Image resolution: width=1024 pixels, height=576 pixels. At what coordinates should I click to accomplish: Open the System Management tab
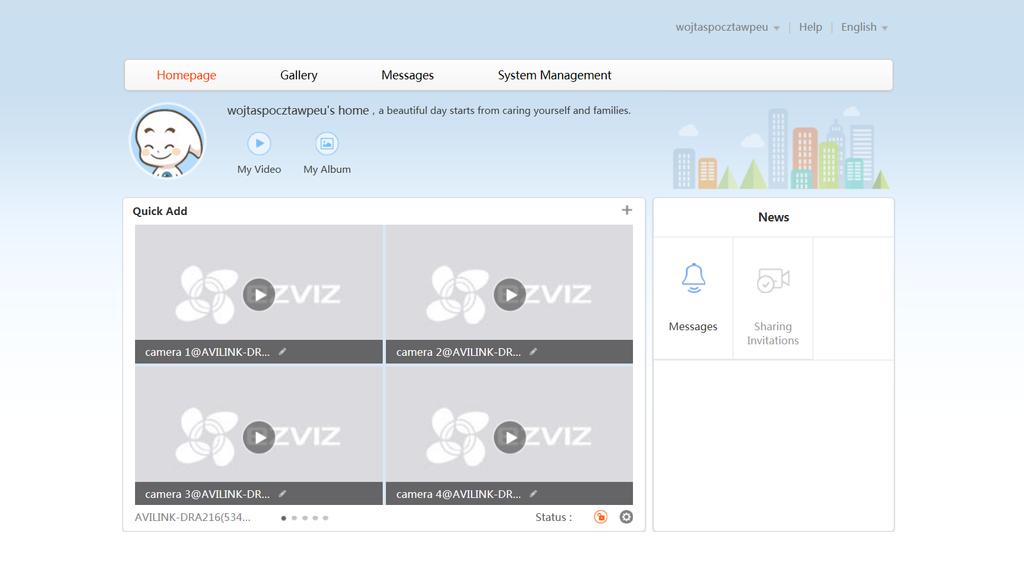(554, 75)
